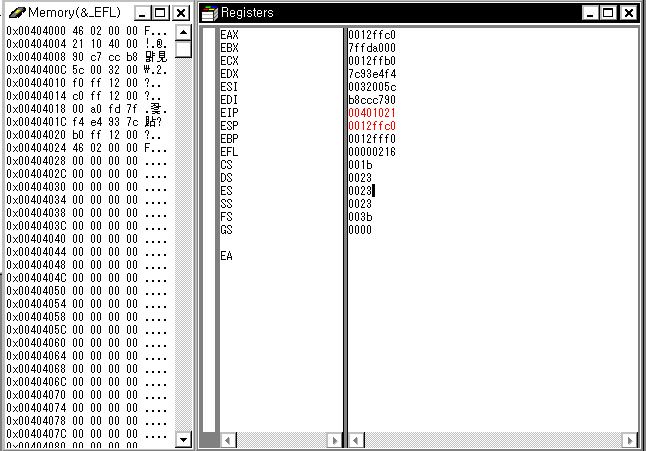Select the ESI register name

pyautogui.click(x=229, y=87)
